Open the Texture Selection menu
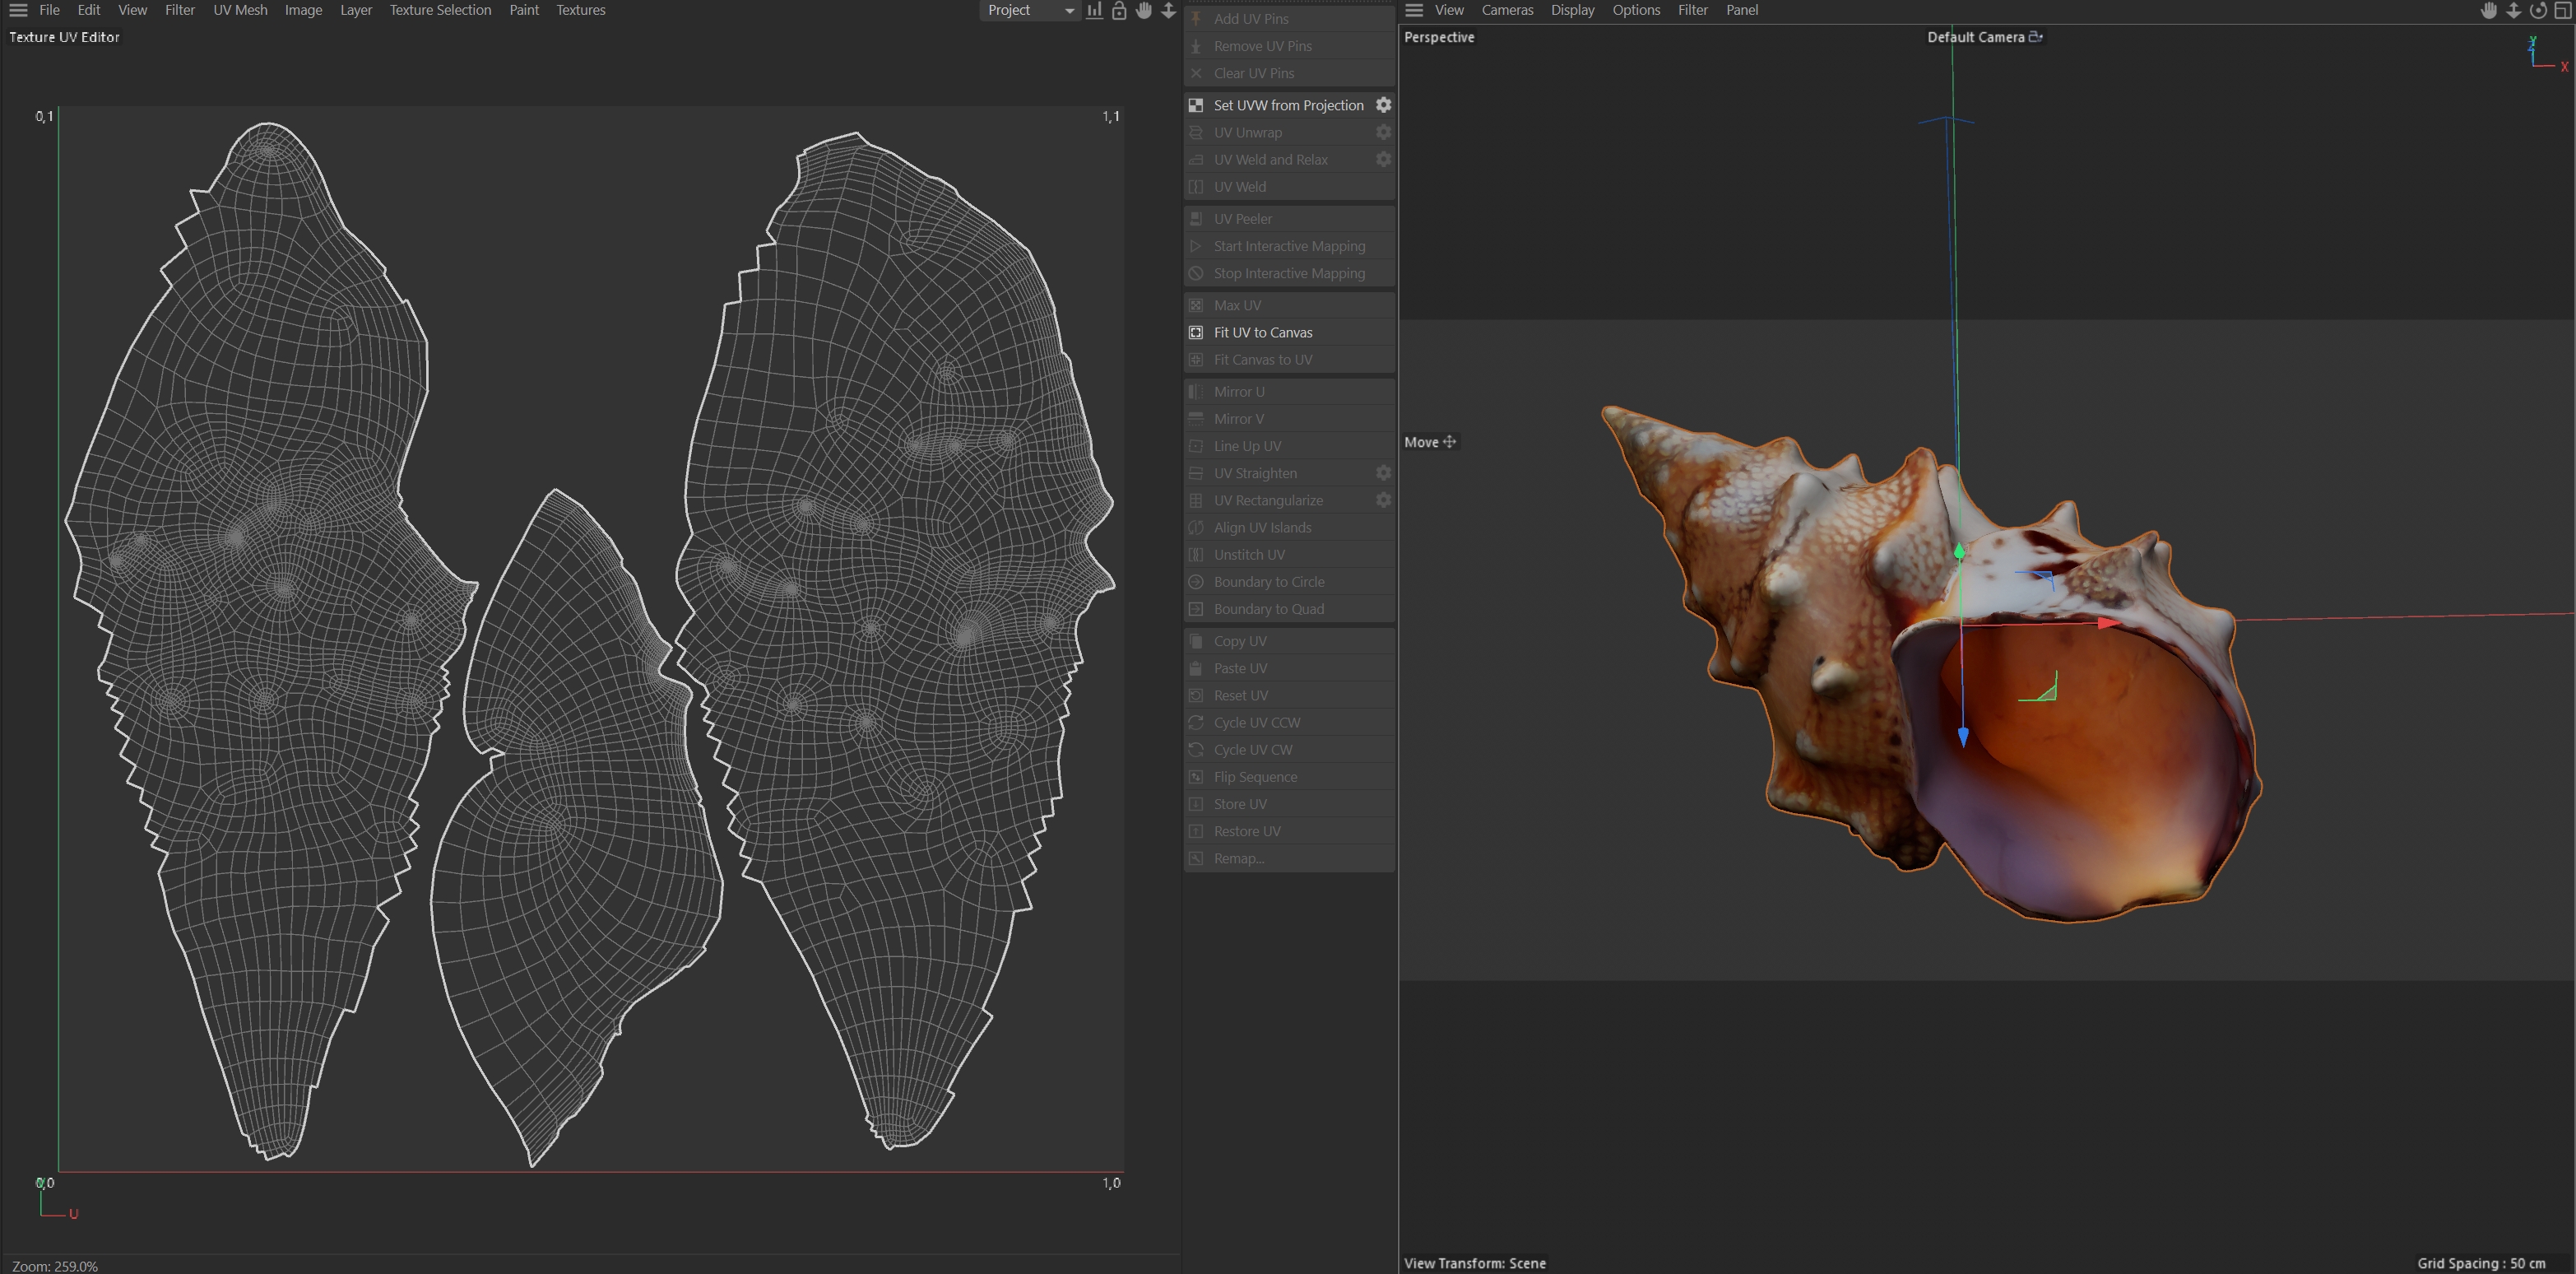 (440, 10)
